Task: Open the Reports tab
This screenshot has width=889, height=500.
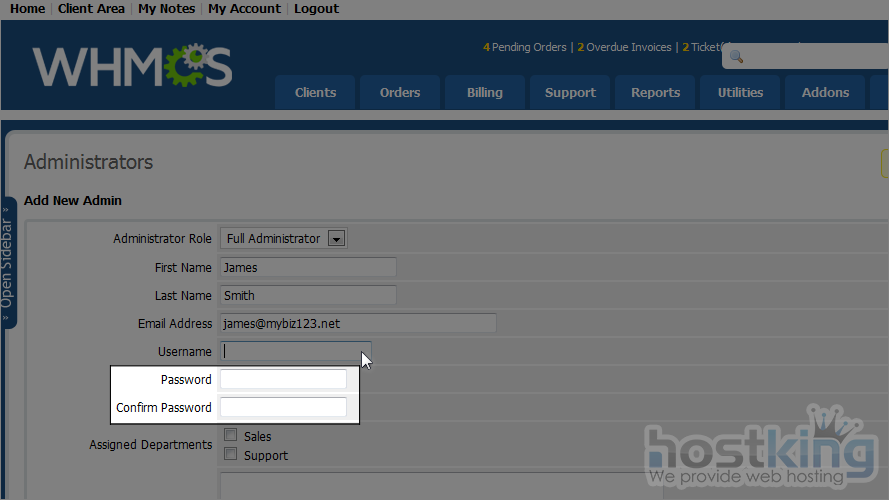Action: [655, 93]
